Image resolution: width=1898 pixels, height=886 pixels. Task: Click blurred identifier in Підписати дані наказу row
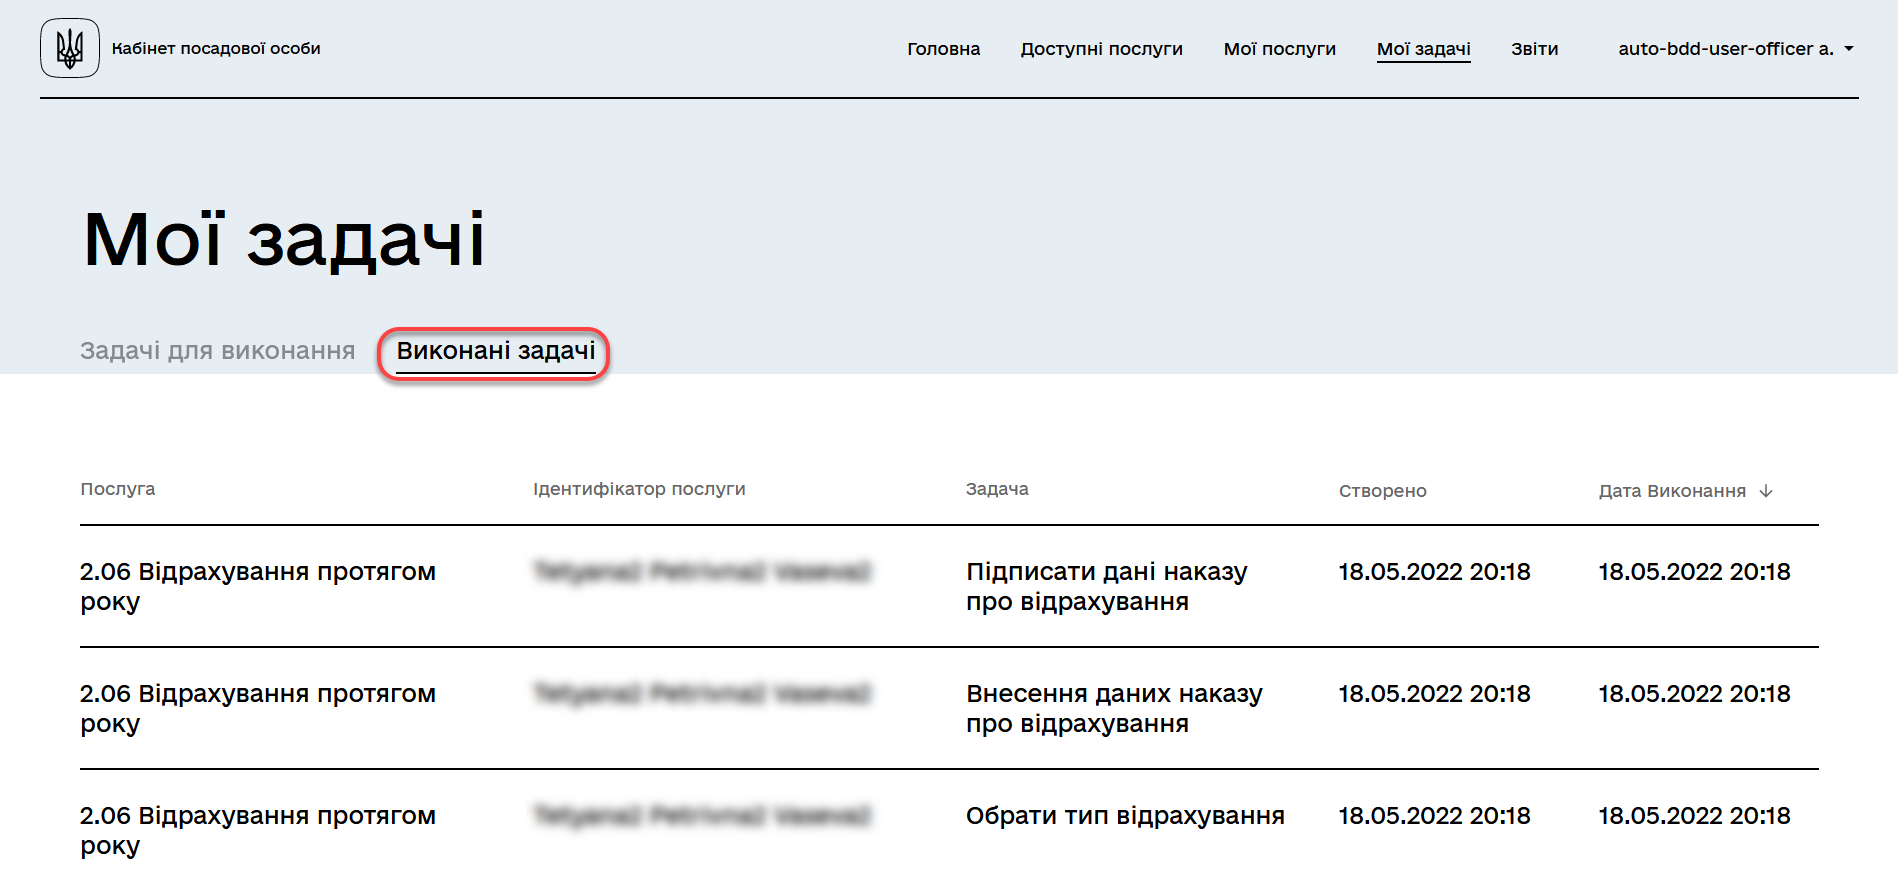(x=702, y=572)
